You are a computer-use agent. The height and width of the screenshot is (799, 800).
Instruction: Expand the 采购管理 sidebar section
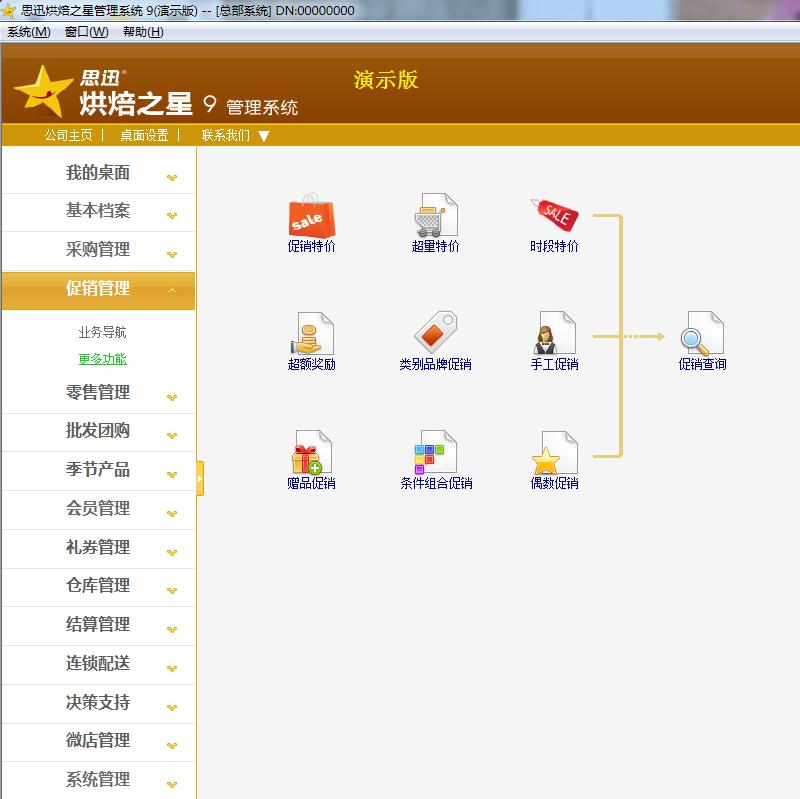point(98,250)
